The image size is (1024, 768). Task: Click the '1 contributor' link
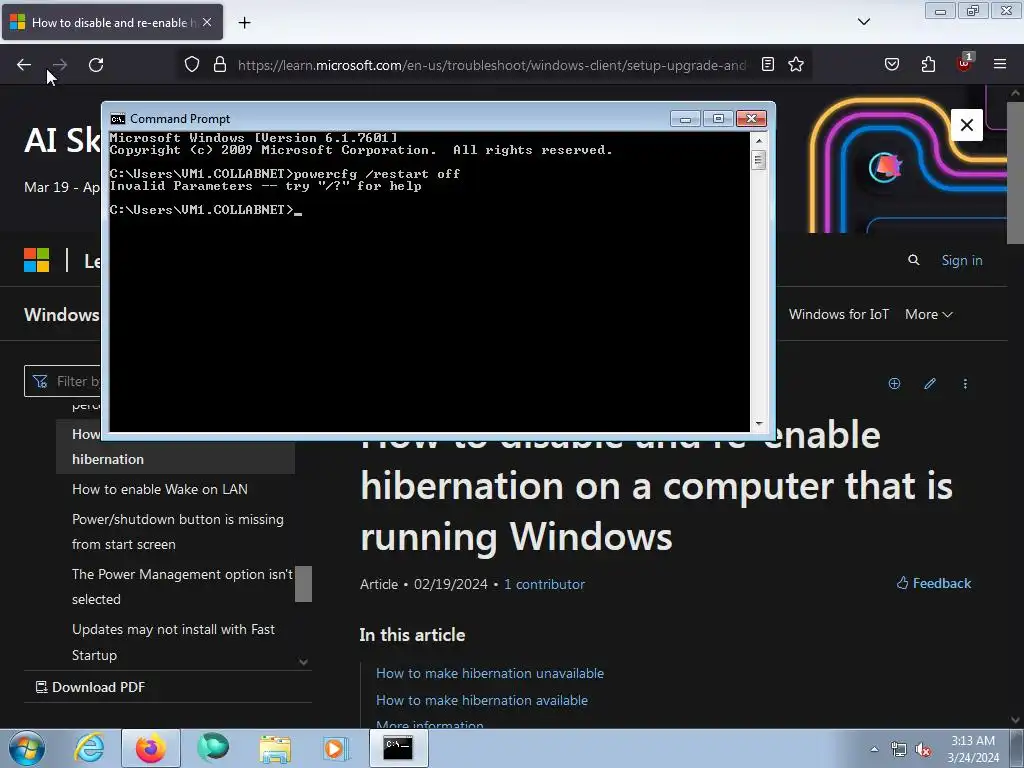pos(544,584)
